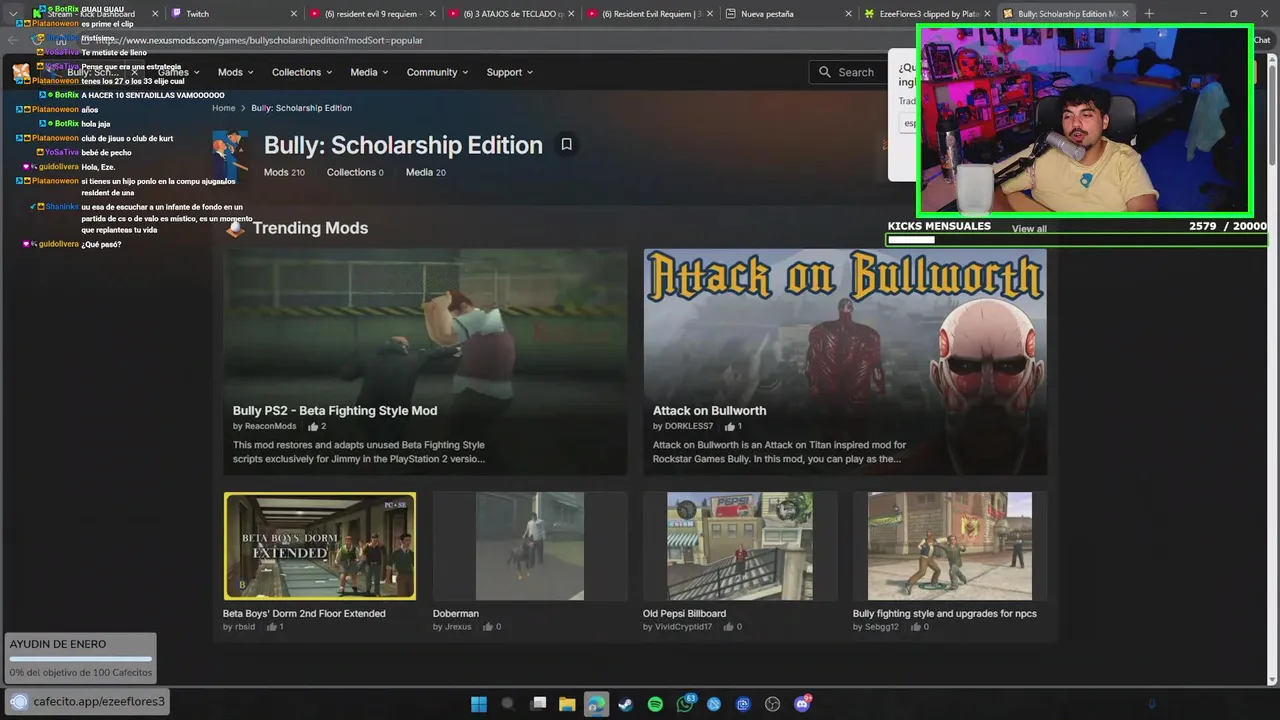The width and height of the screenshot is (1280, 720).
Task: Open Discord from the taskbar
Action: click(x=802, y=704)
